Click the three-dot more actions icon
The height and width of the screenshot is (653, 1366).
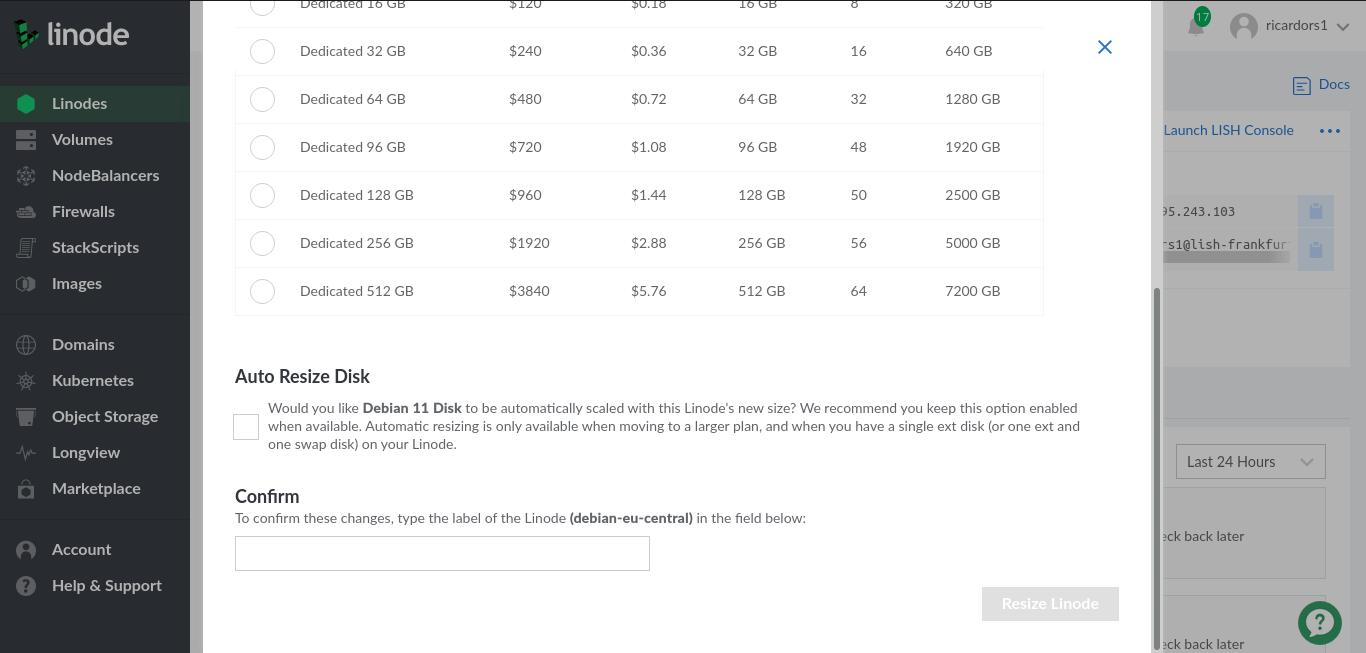pos(1329,131)
